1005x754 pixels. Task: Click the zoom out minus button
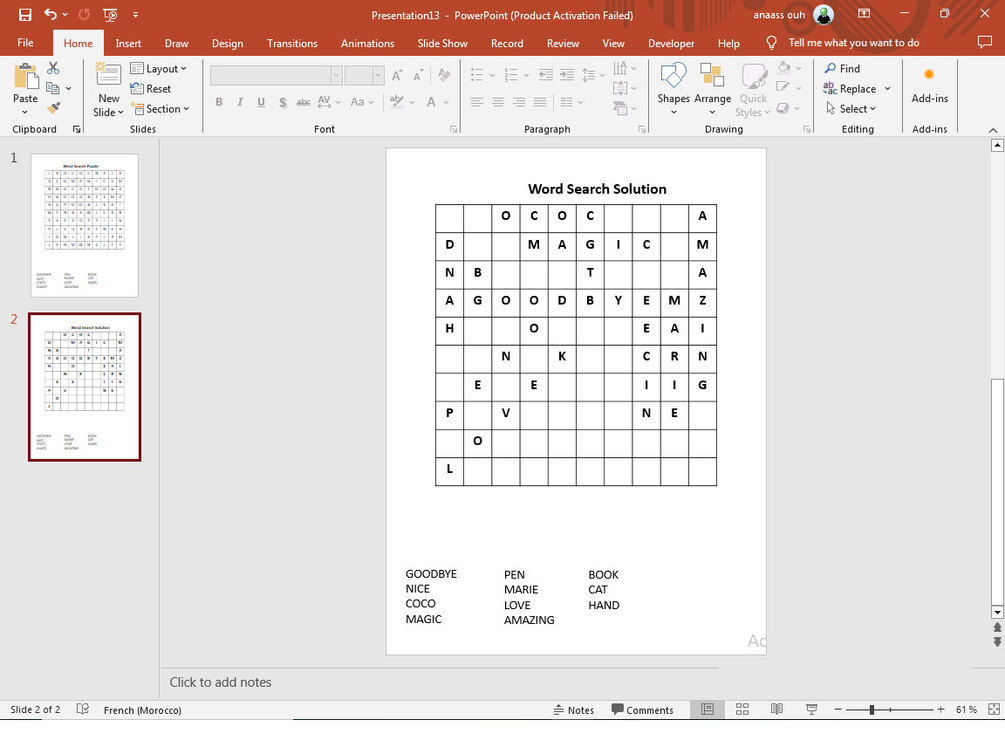tap(838, 709)
